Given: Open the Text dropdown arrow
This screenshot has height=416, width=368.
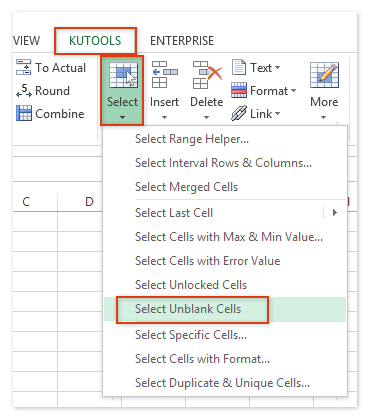Looking at the screenshot, I should (x=277, y=68).
